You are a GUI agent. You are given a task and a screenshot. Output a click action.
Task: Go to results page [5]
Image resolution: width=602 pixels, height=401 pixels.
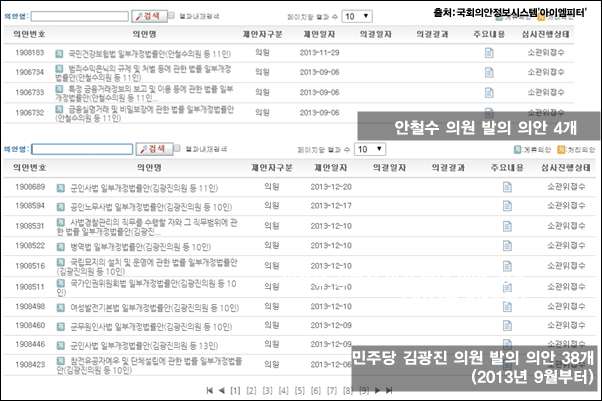point(299,391)
